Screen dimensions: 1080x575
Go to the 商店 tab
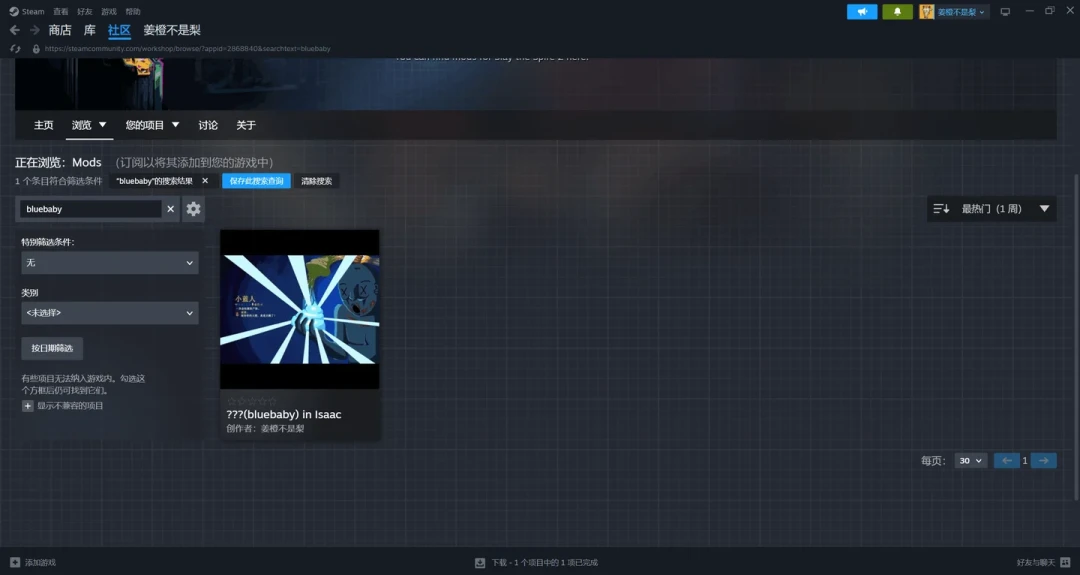pos(60,30)
